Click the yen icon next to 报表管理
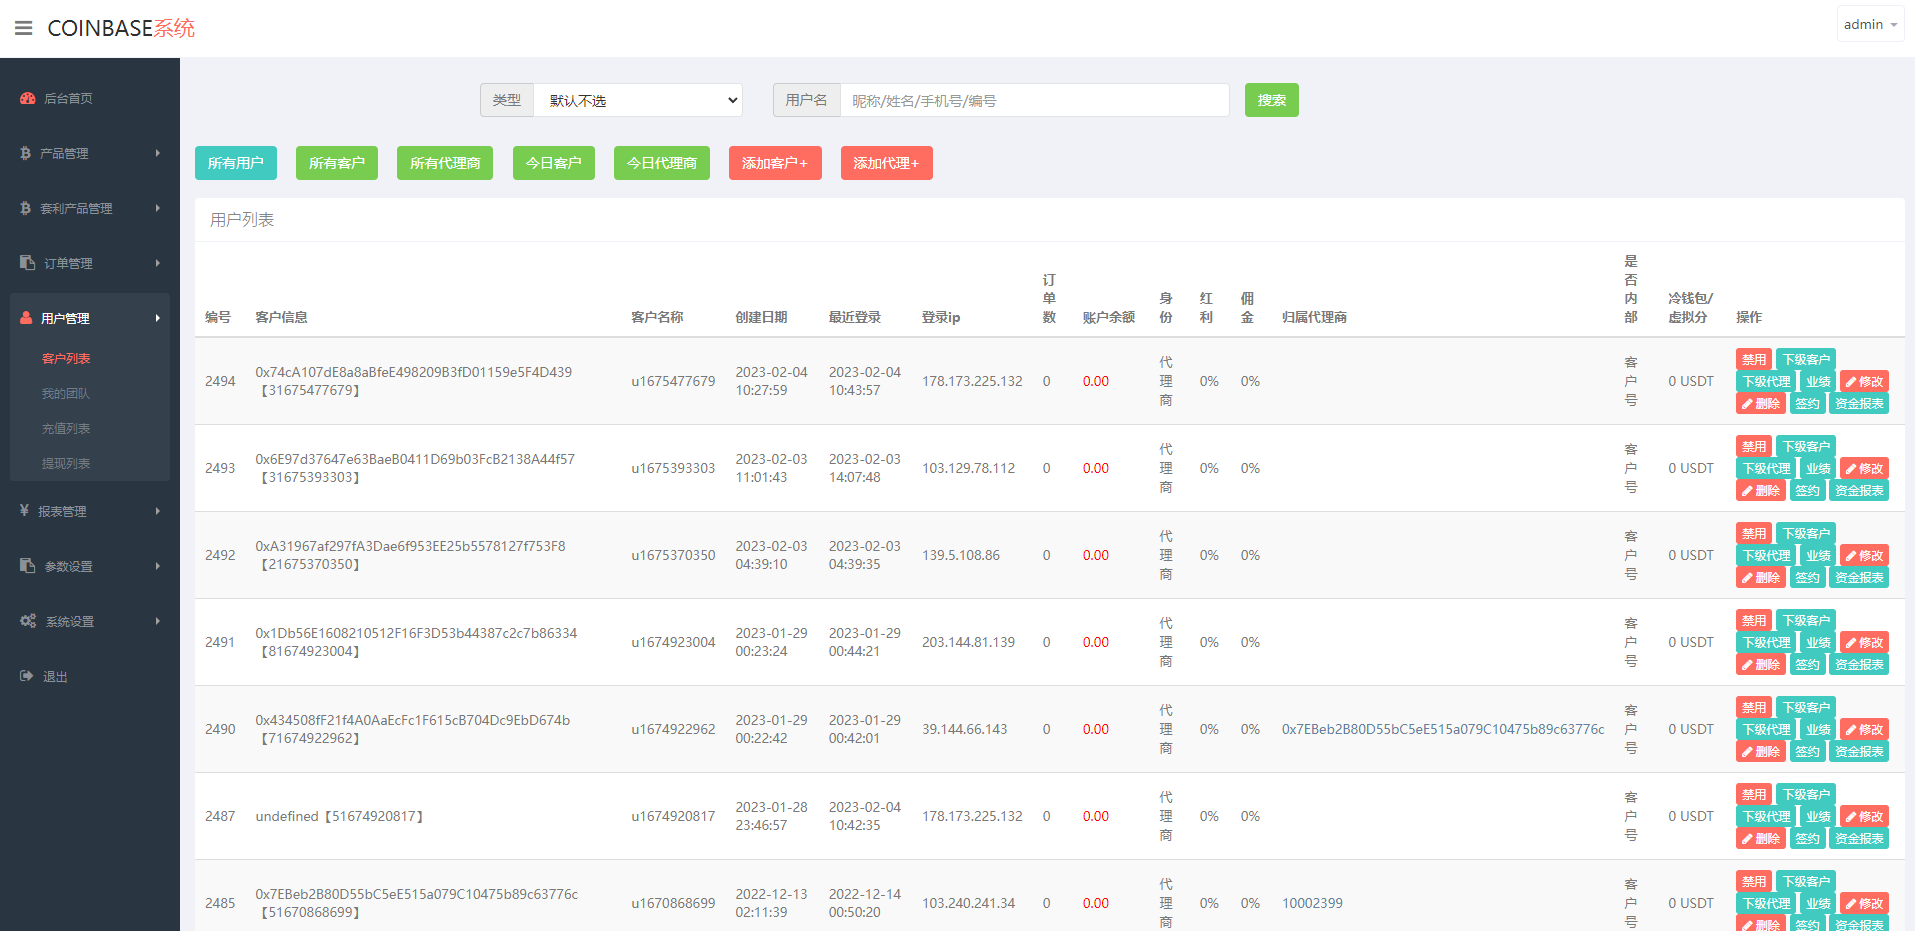 click(25, 511)
